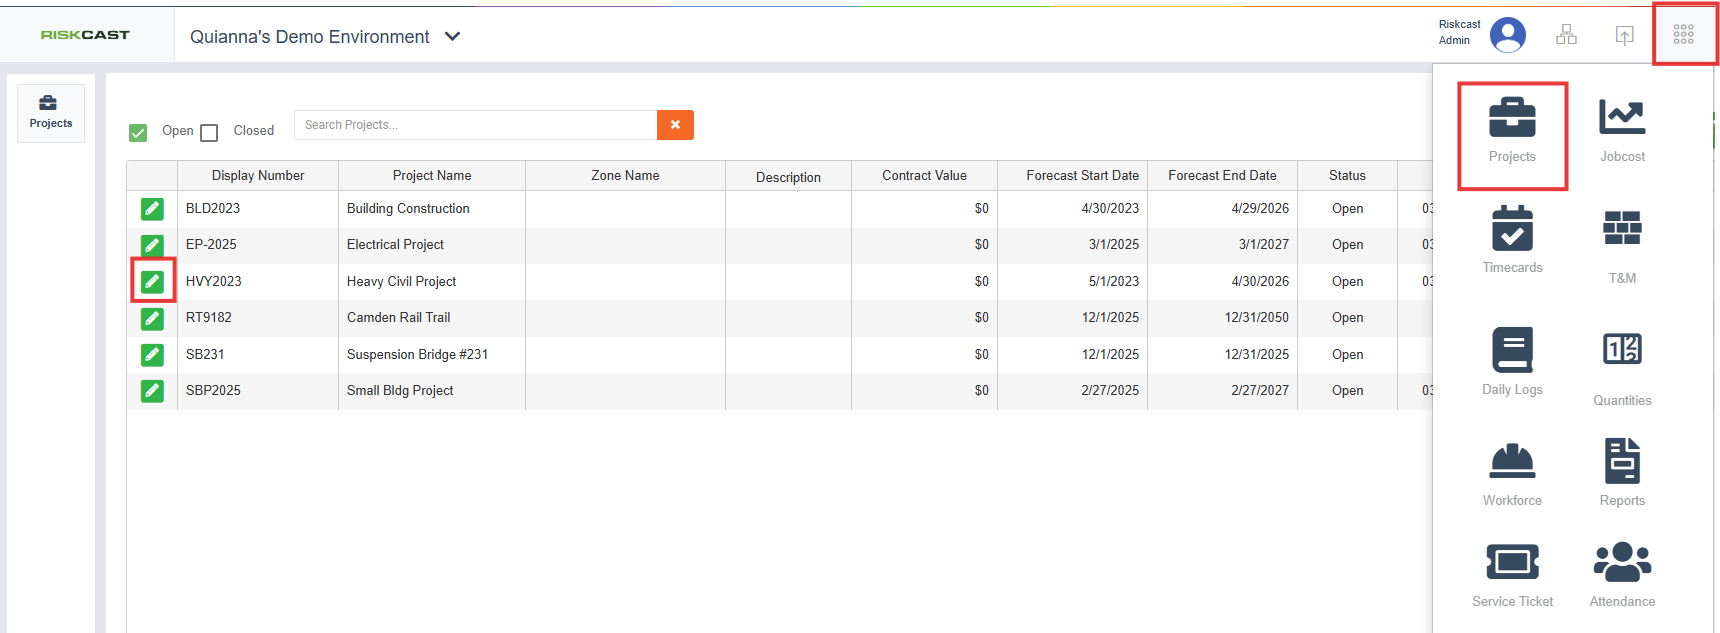The height and width of the screenshot is (633, 1720).
Task: Toggle the app launcher grid menu
Action: point(1684,35)
